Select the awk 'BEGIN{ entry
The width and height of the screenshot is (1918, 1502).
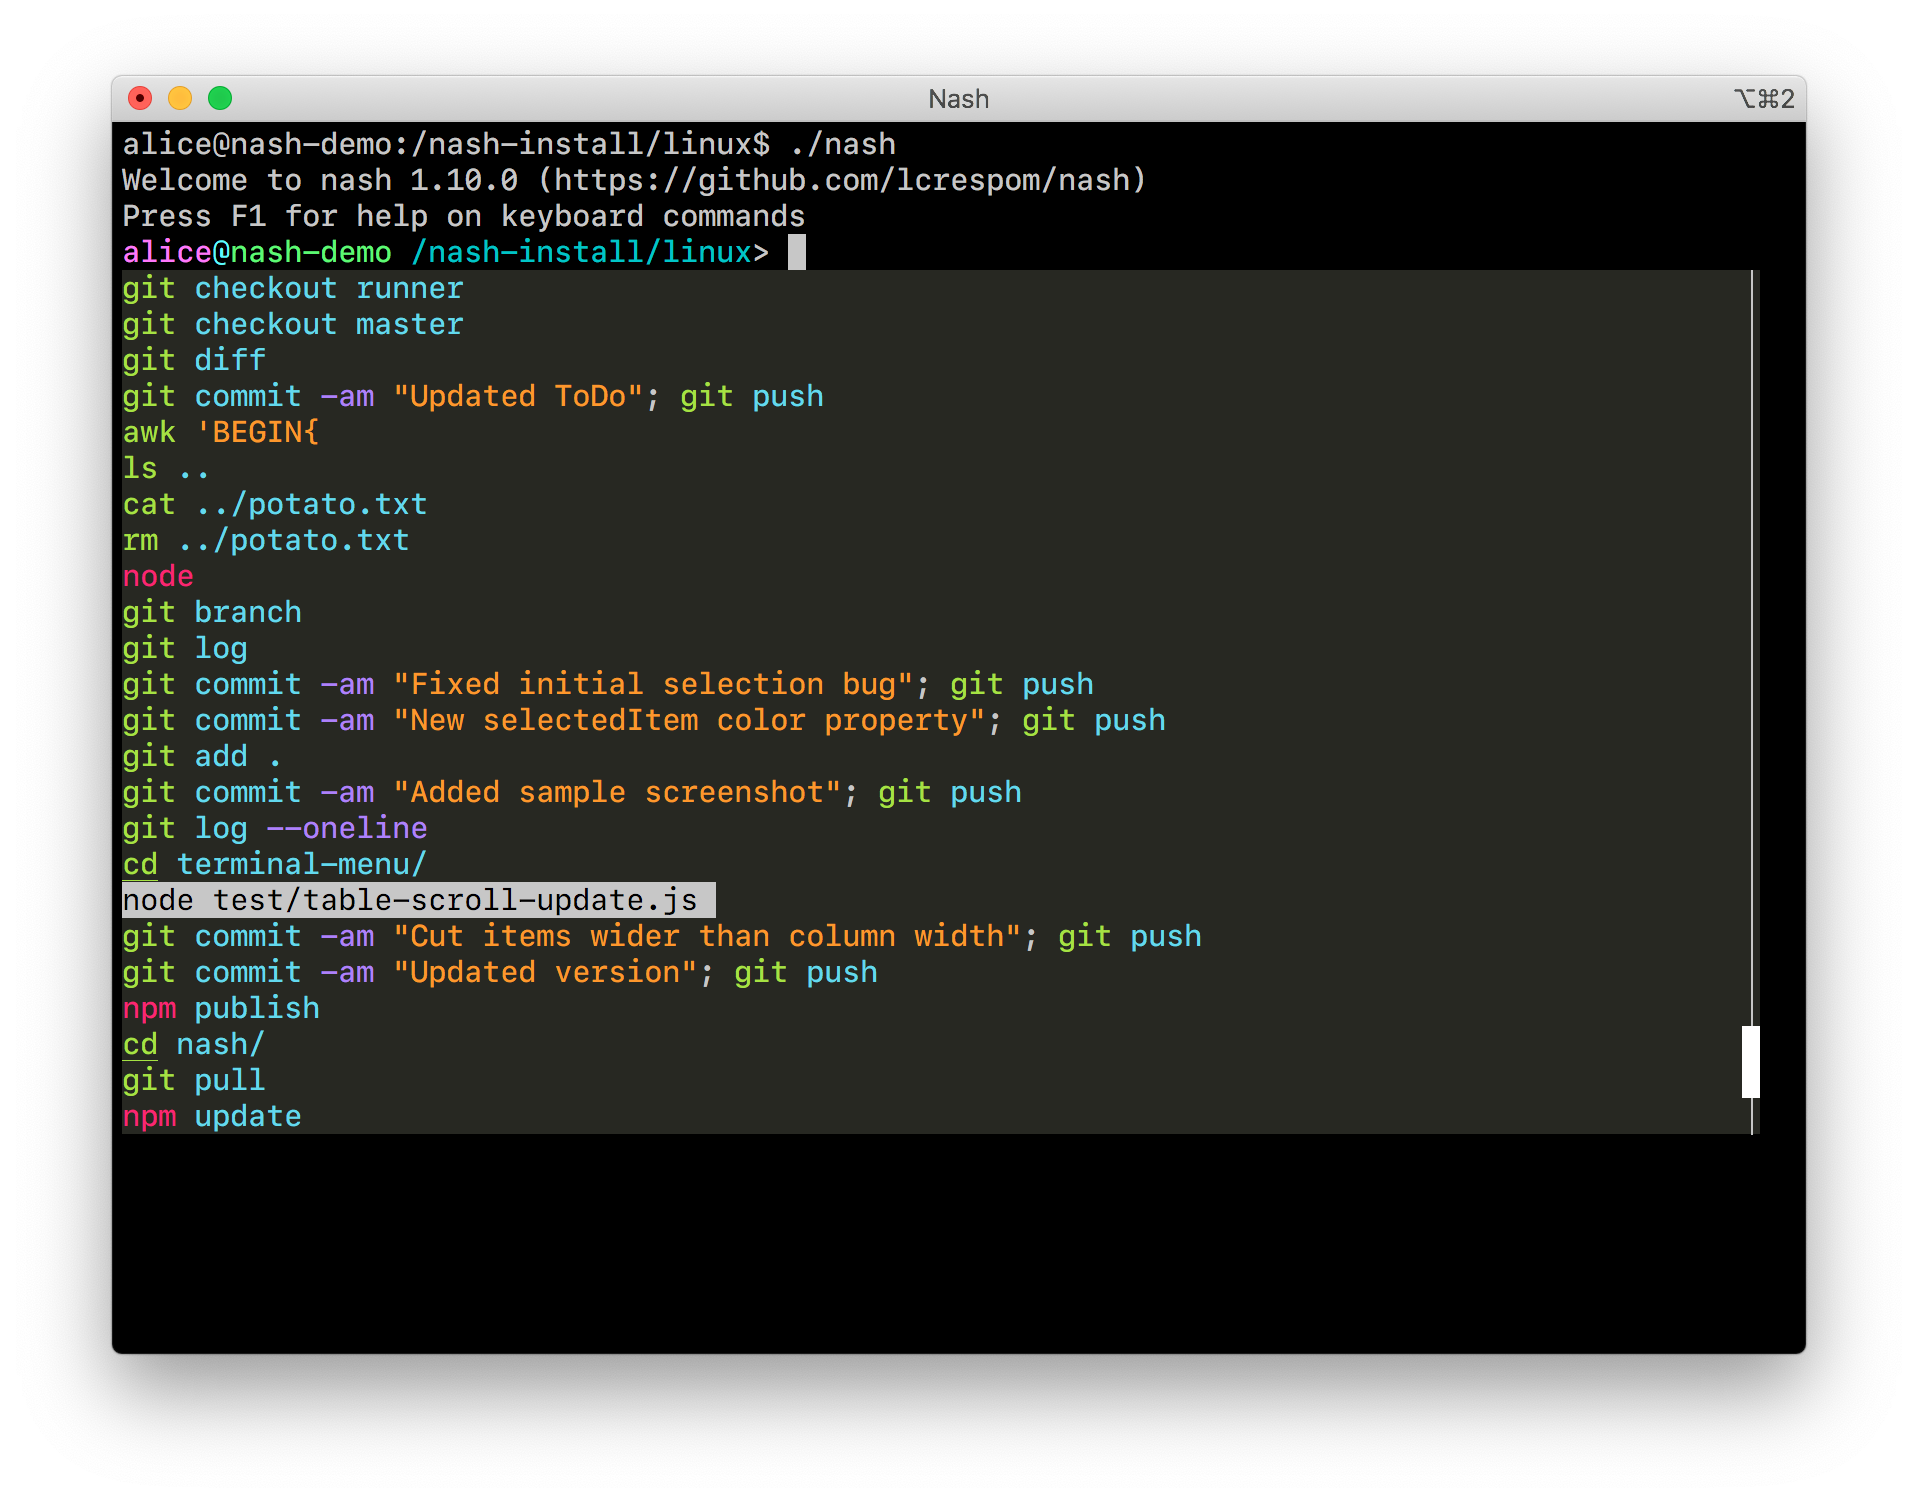[x=221, y=433]
